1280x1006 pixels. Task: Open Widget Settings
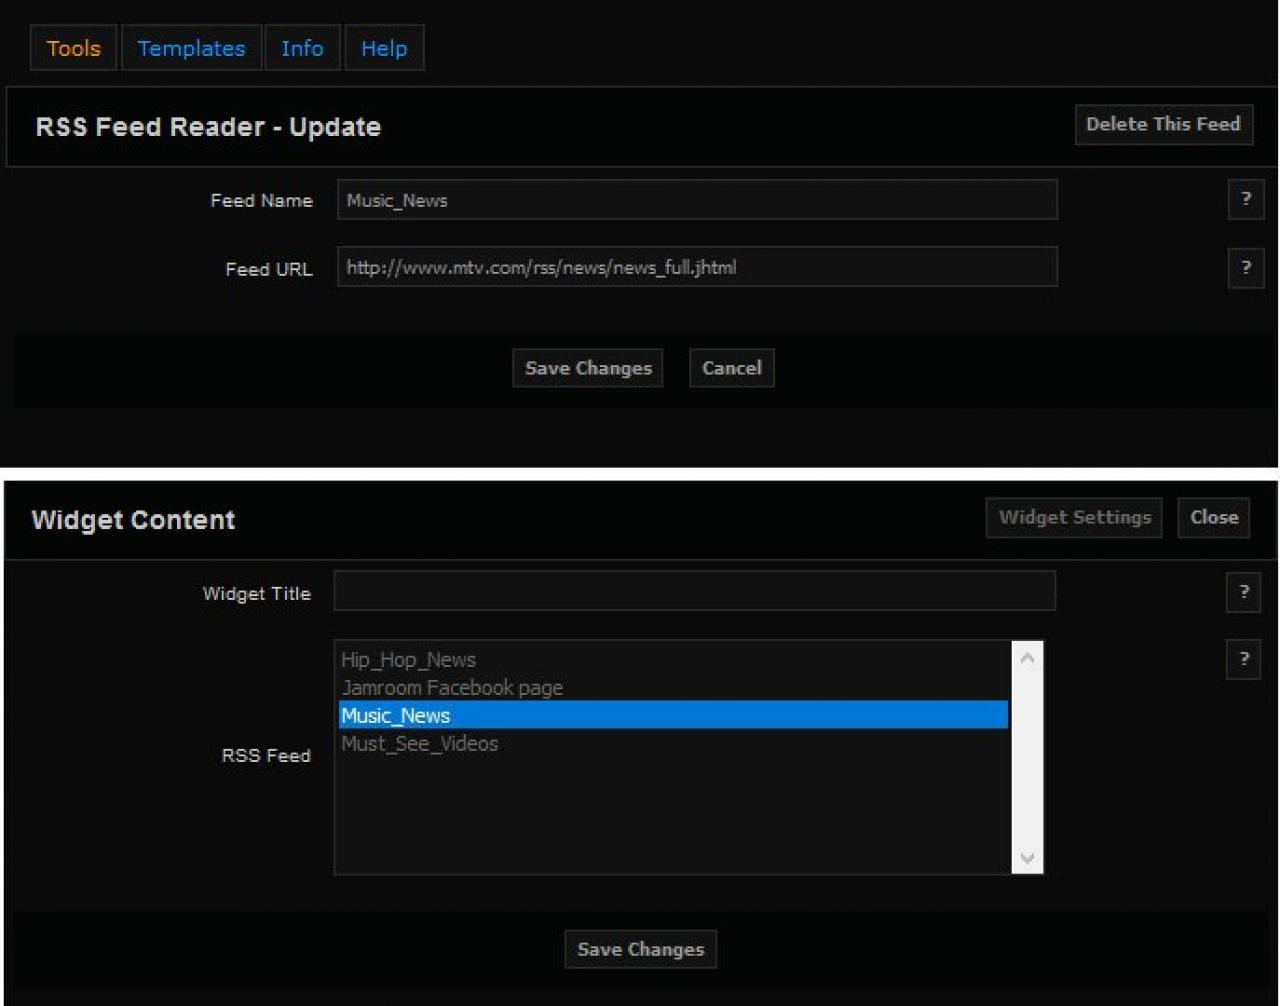point(1074,518)
